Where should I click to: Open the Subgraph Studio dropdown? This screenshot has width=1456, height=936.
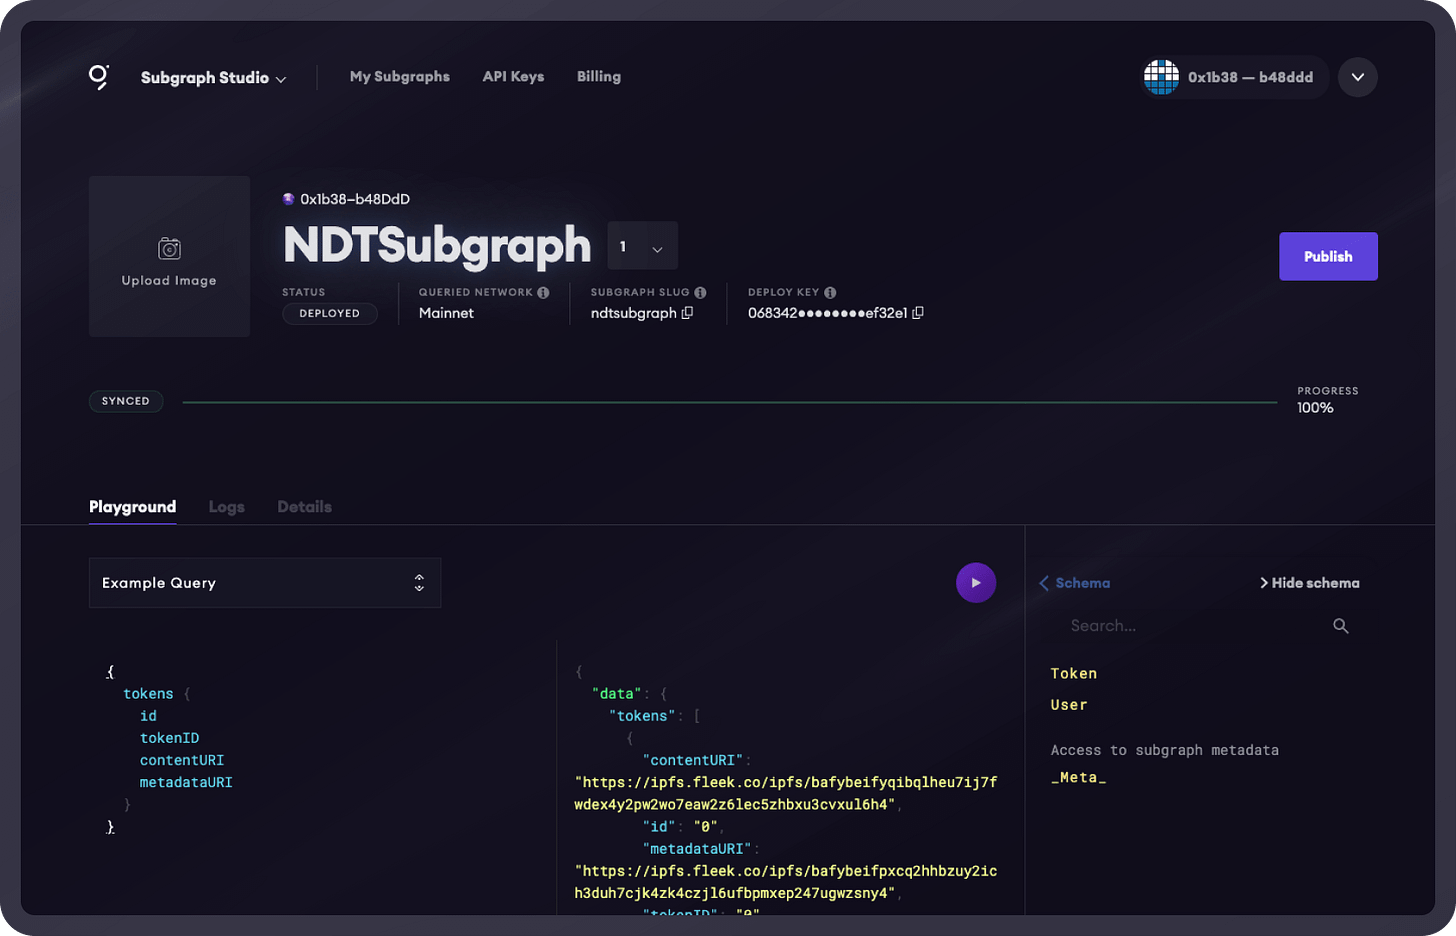[213, 78]
